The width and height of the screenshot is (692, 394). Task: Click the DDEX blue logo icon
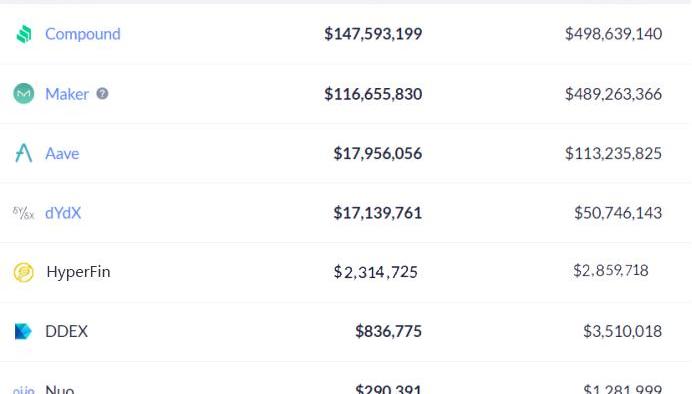coord(23,331)
